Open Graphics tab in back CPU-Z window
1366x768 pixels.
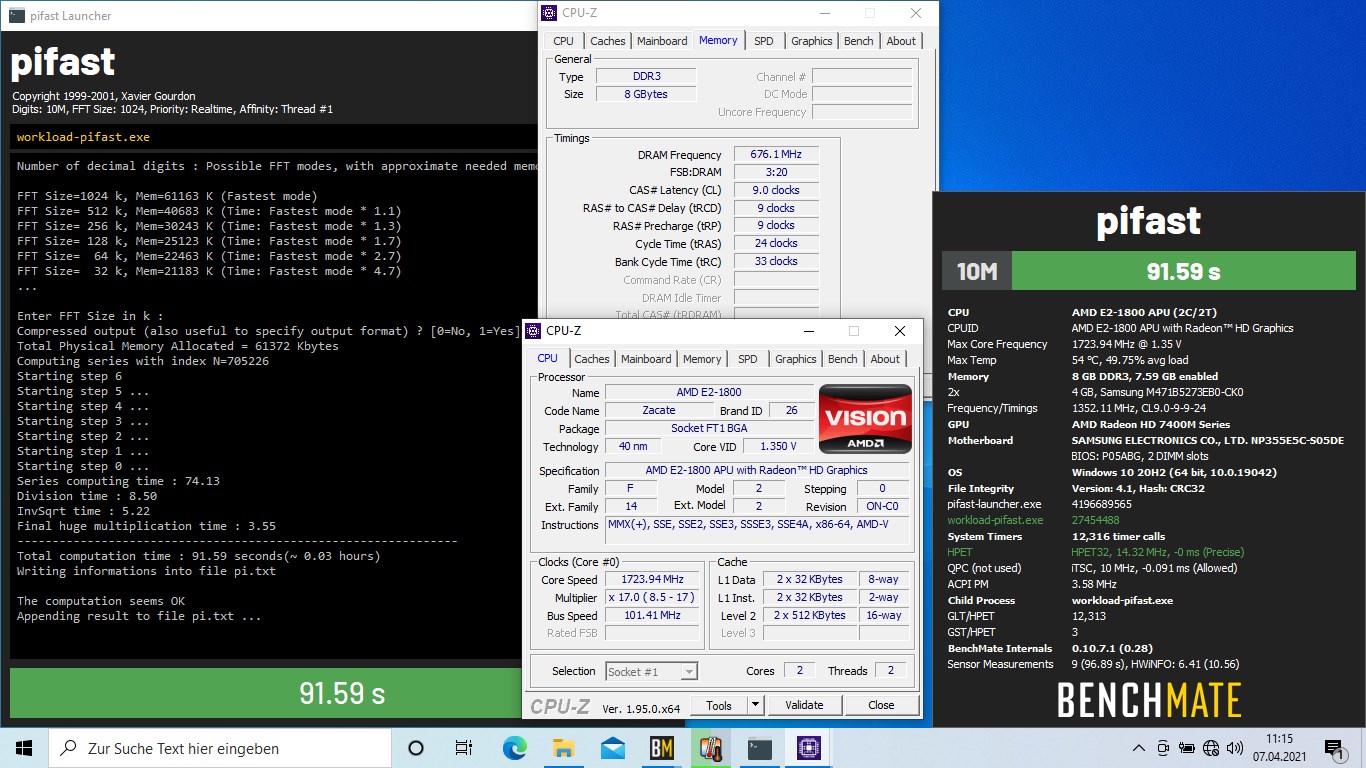click(x=811, y=41)
